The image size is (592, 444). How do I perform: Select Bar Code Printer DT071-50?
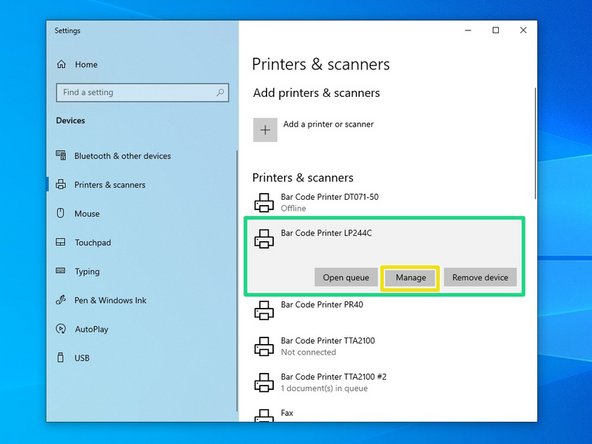330,197
